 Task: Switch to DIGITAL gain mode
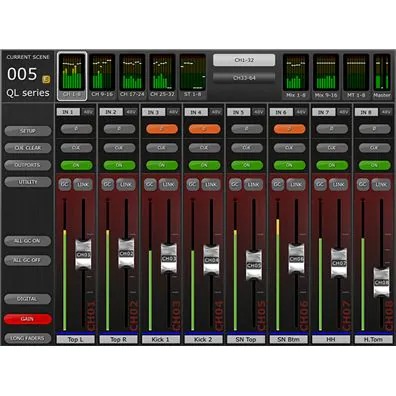coord(27,299)
